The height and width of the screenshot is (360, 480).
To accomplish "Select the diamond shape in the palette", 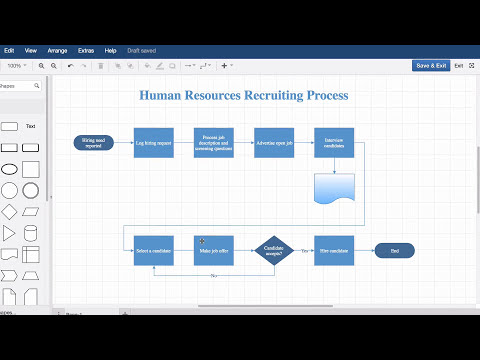I will coord(9,212).
